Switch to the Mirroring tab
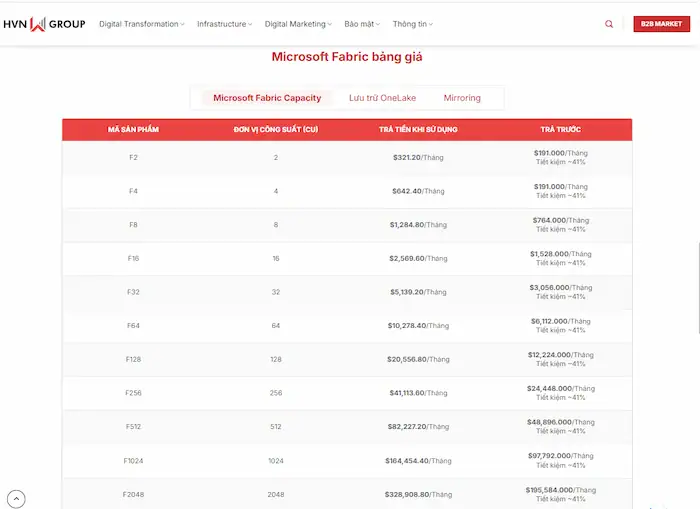This screenshot has height=509, width=700. click(462, 98)
